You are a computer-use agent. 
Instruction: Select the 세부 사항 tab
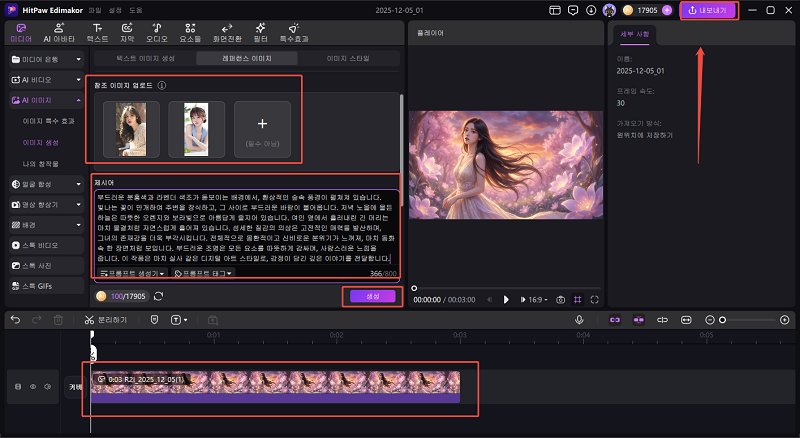[635, 34]
